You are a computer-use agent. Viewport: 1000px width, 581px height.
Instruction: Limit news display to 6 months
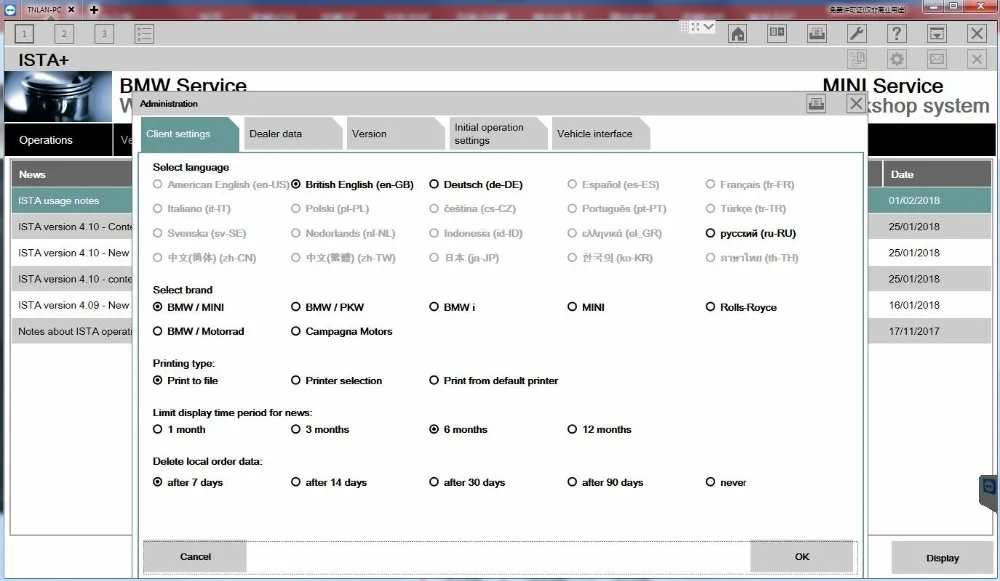click(459, 429)
